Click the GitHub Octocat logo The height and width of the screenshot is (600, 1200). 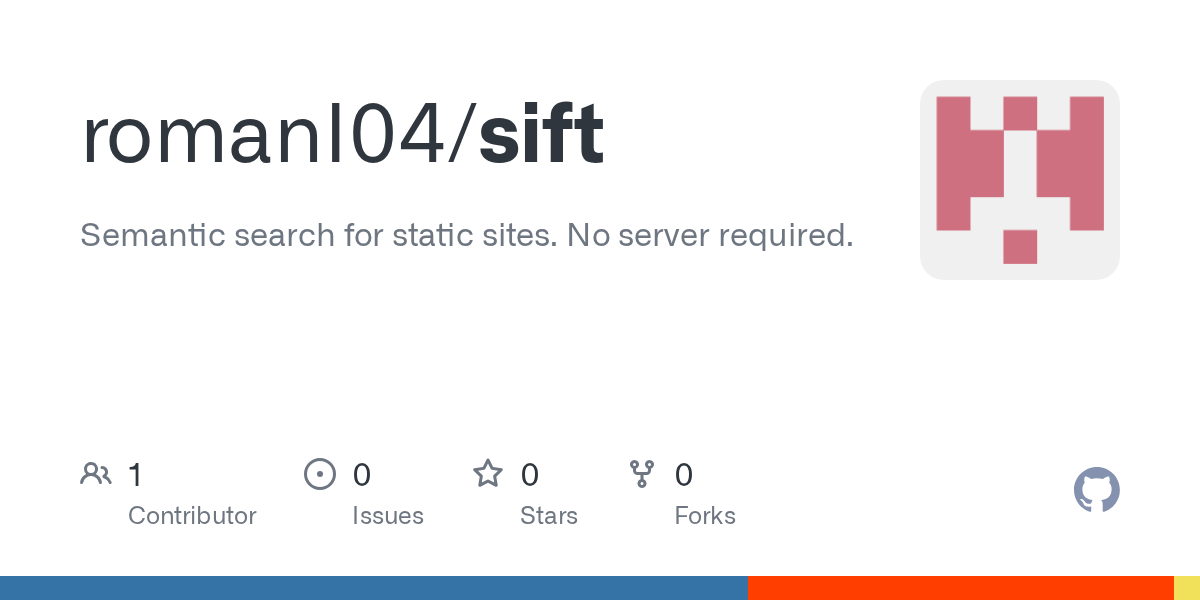point(1096,490)
